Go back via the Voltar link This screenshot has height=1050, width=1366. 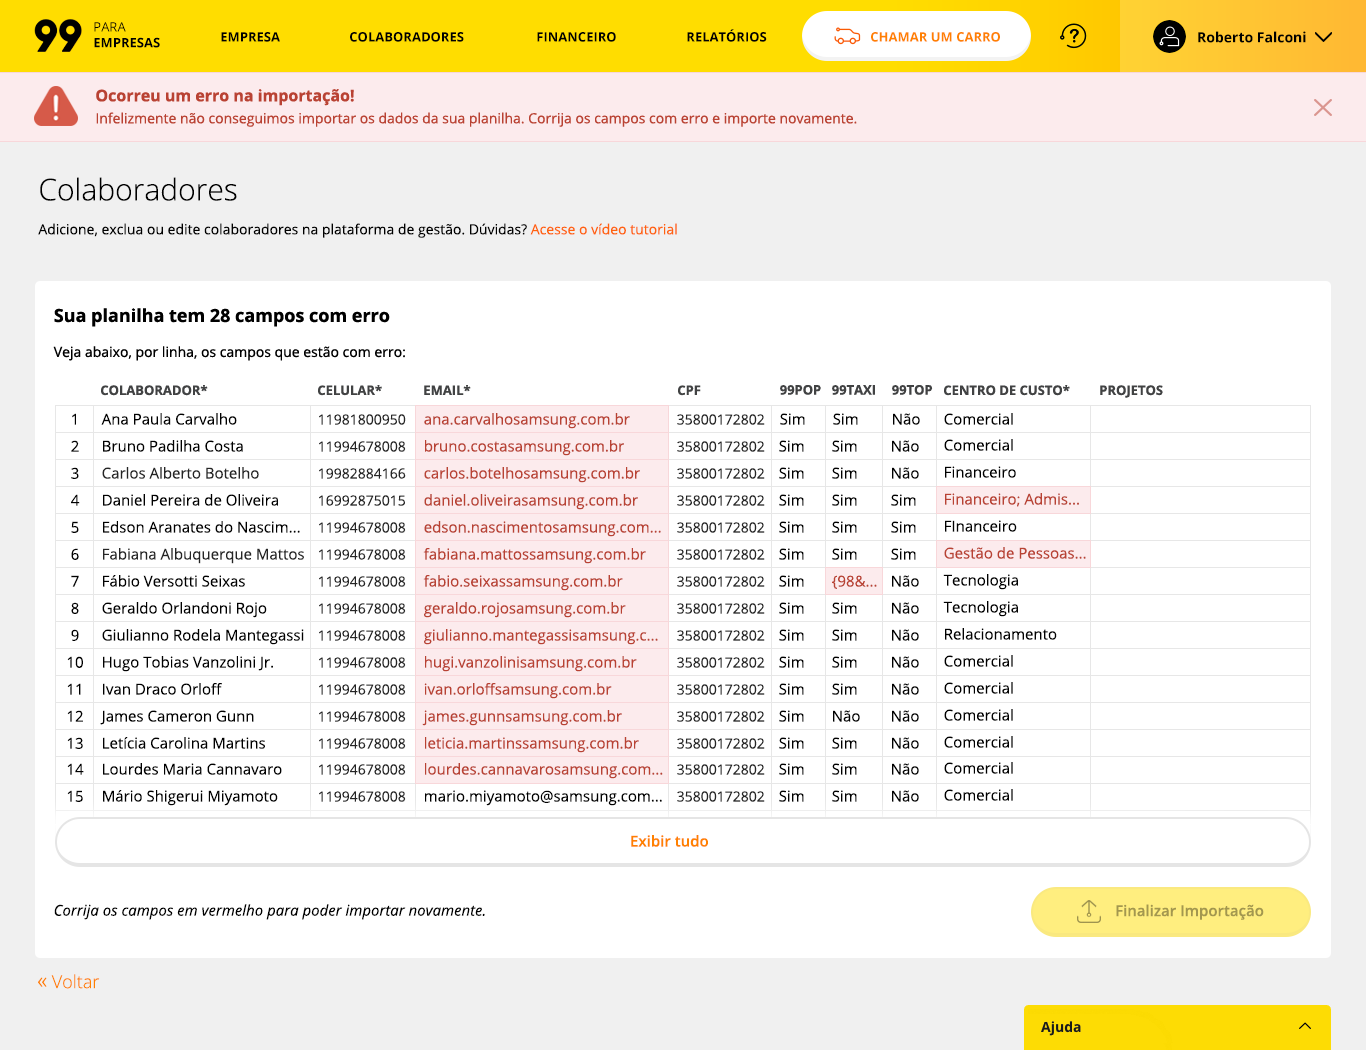click(x=68, y=982)
